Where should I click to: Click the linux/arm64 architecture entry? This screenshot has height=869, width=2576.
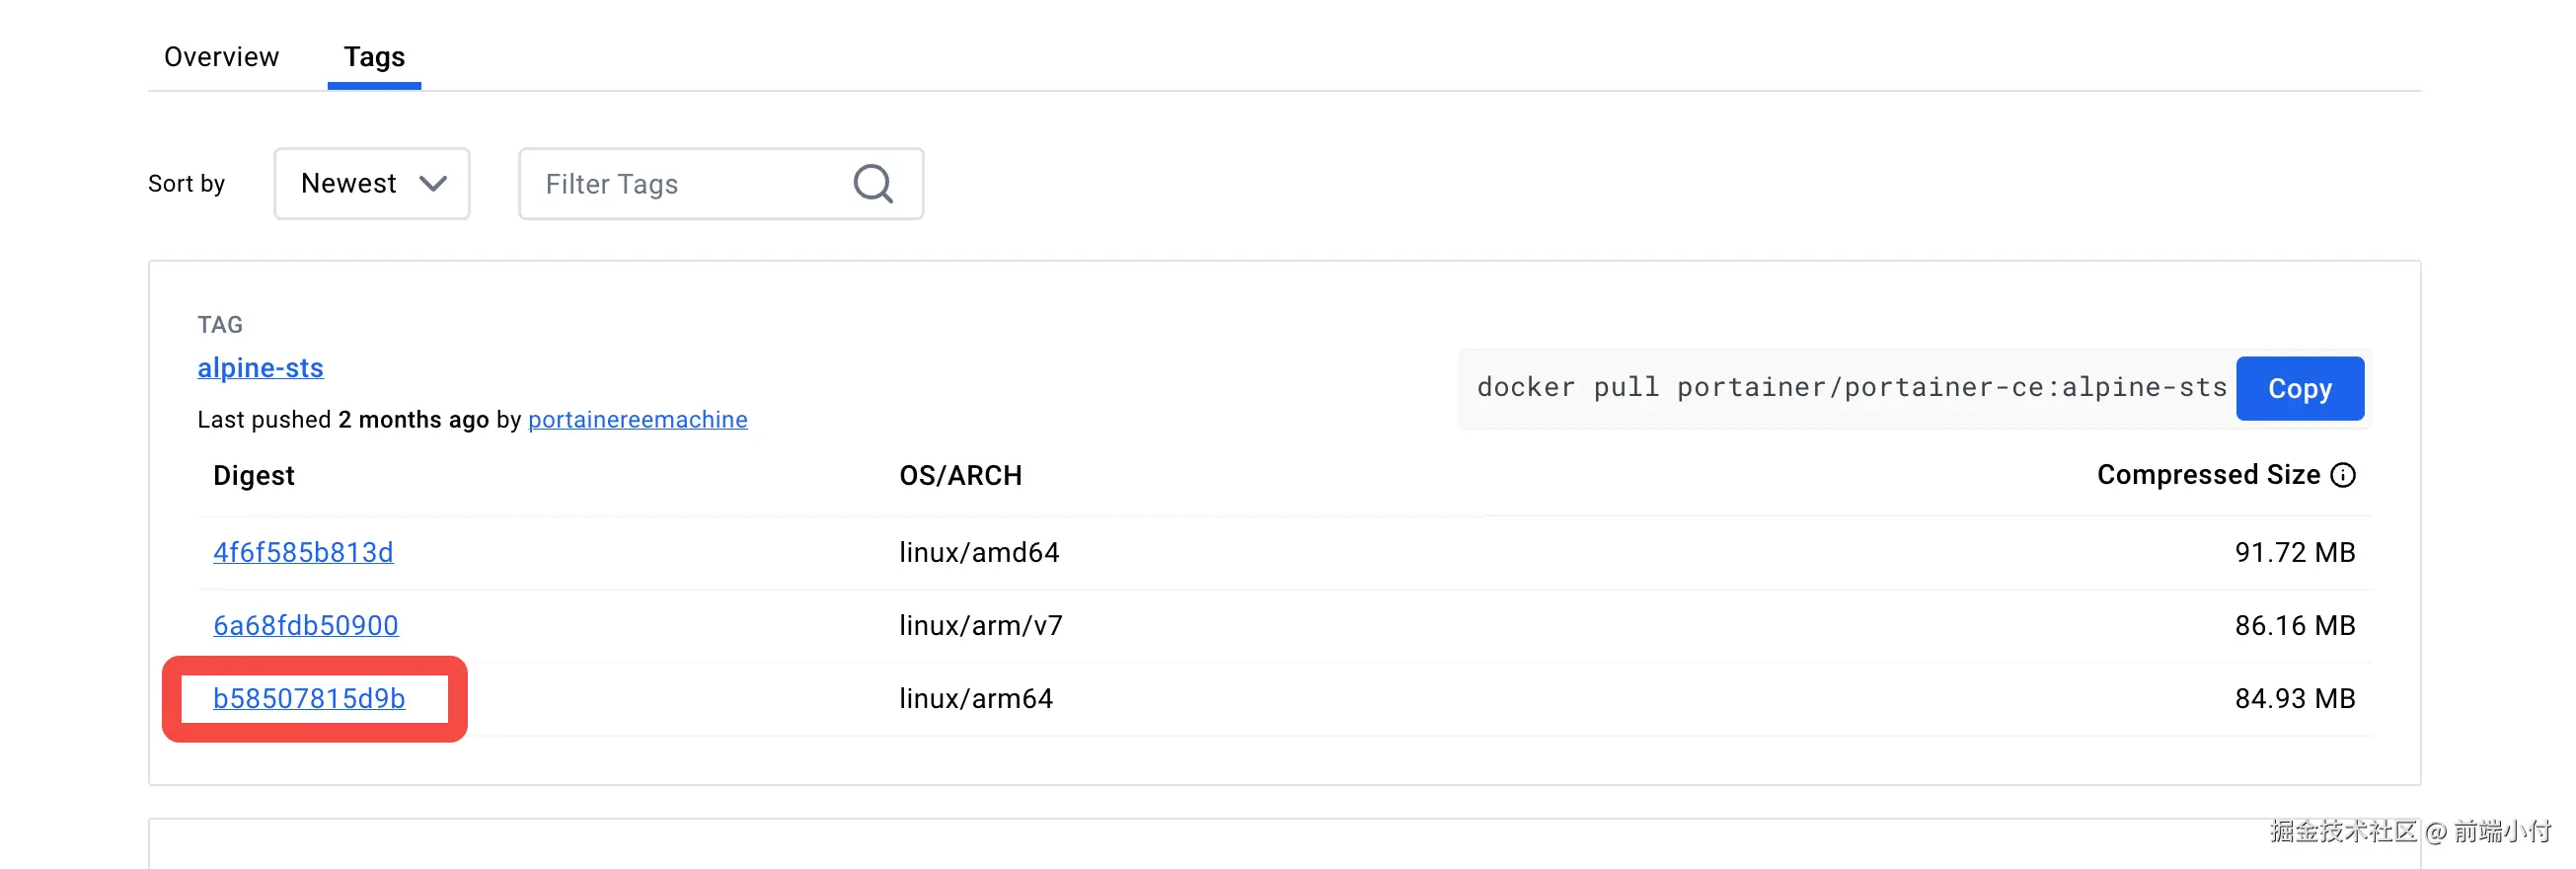click(x=975, y=698)
